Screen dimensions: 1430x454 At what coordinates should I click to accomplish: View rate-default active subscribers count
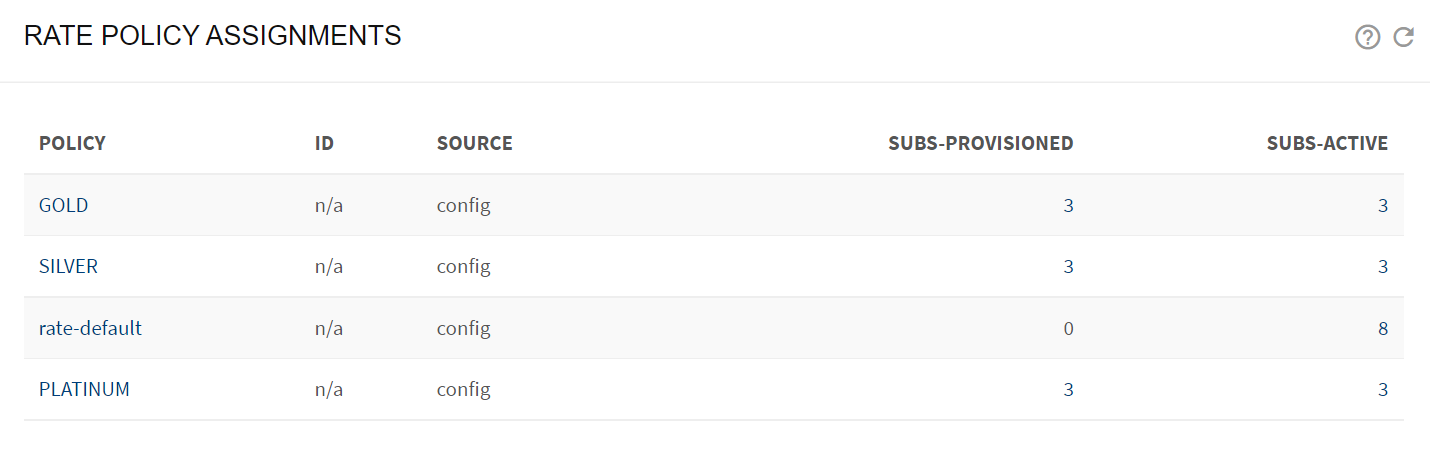1383,328
